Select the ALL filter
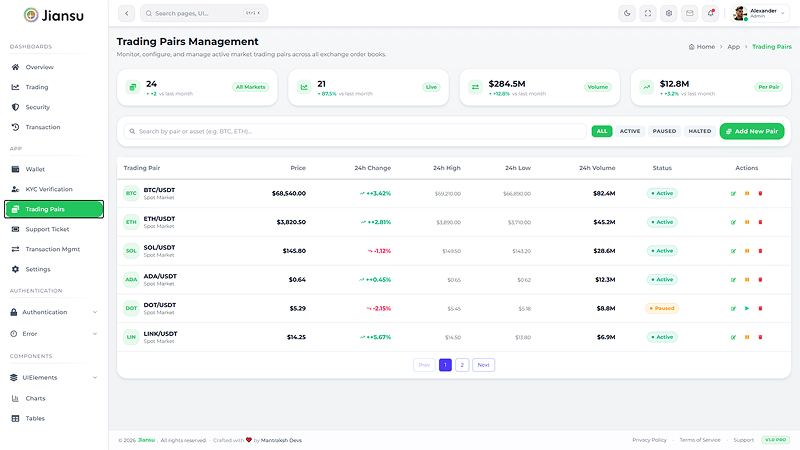The height and width of the screenshot is (450, 800). click(x=602, y=131)
